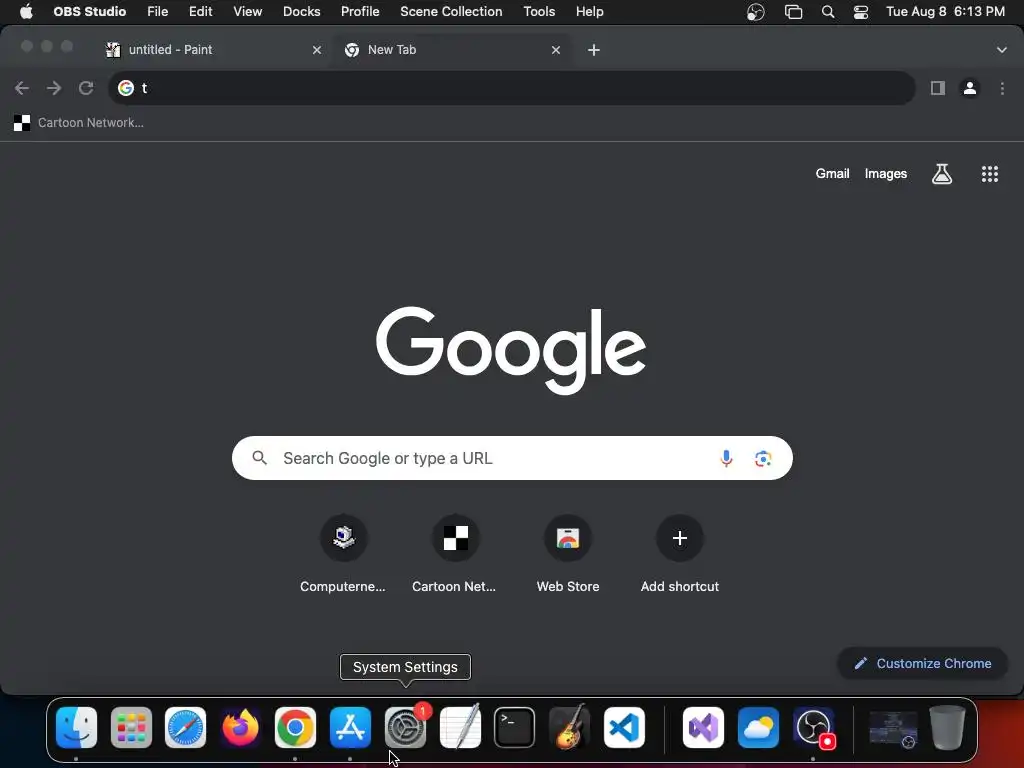Open the Gmail link

[832, 174]
